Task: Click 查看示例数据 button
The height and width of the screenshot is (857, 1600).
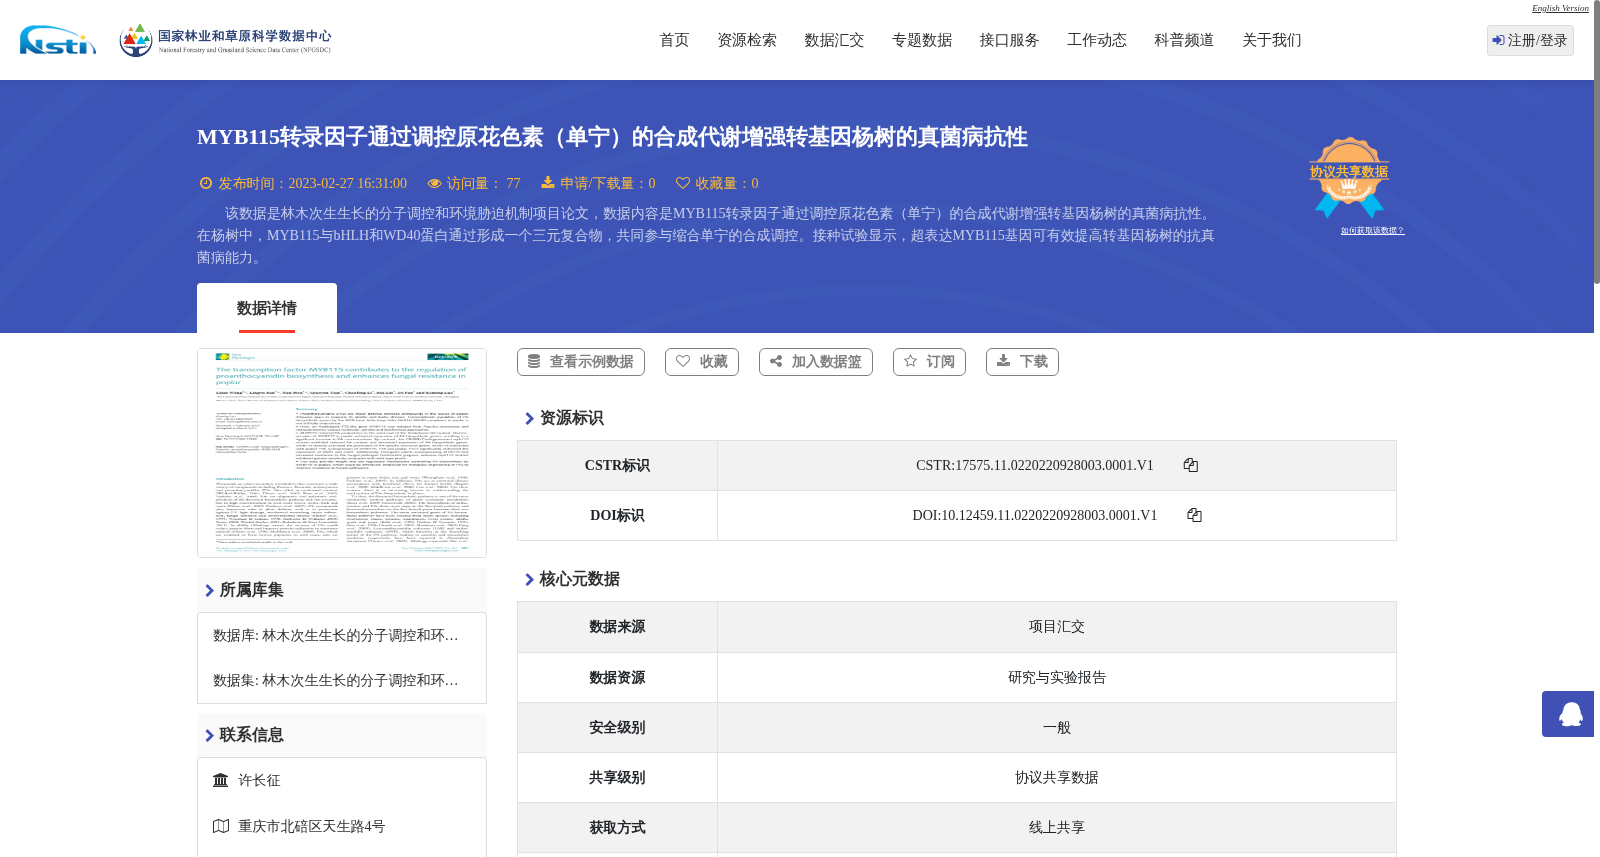Action: click(581, 362)
